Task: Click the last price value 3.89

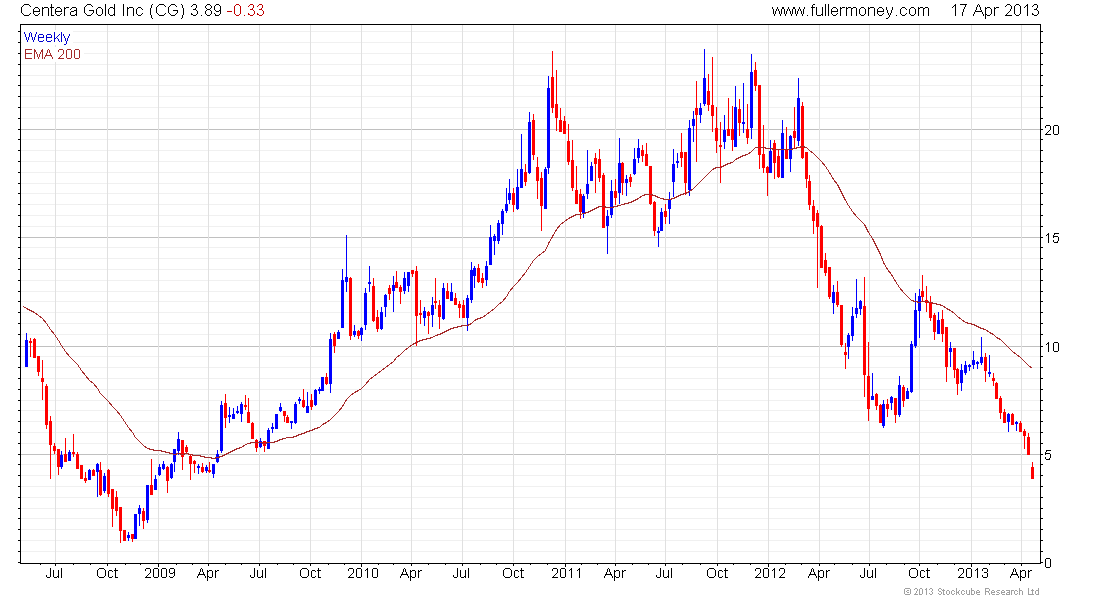Action: click(206, 11)
